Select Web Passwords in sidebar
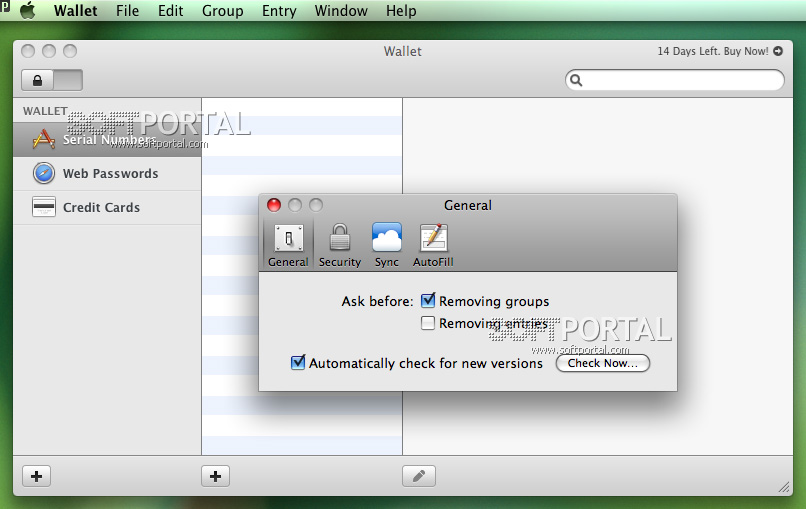The width and height of the screenshot is (806, 509). pos(107,174)
